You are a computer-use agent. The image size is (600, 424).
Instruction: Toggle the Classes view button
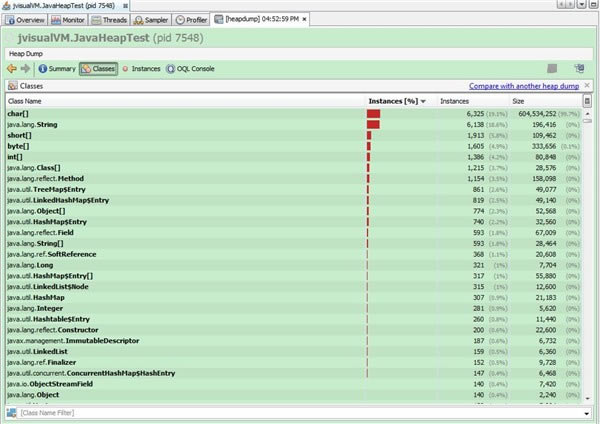point(98,69)
